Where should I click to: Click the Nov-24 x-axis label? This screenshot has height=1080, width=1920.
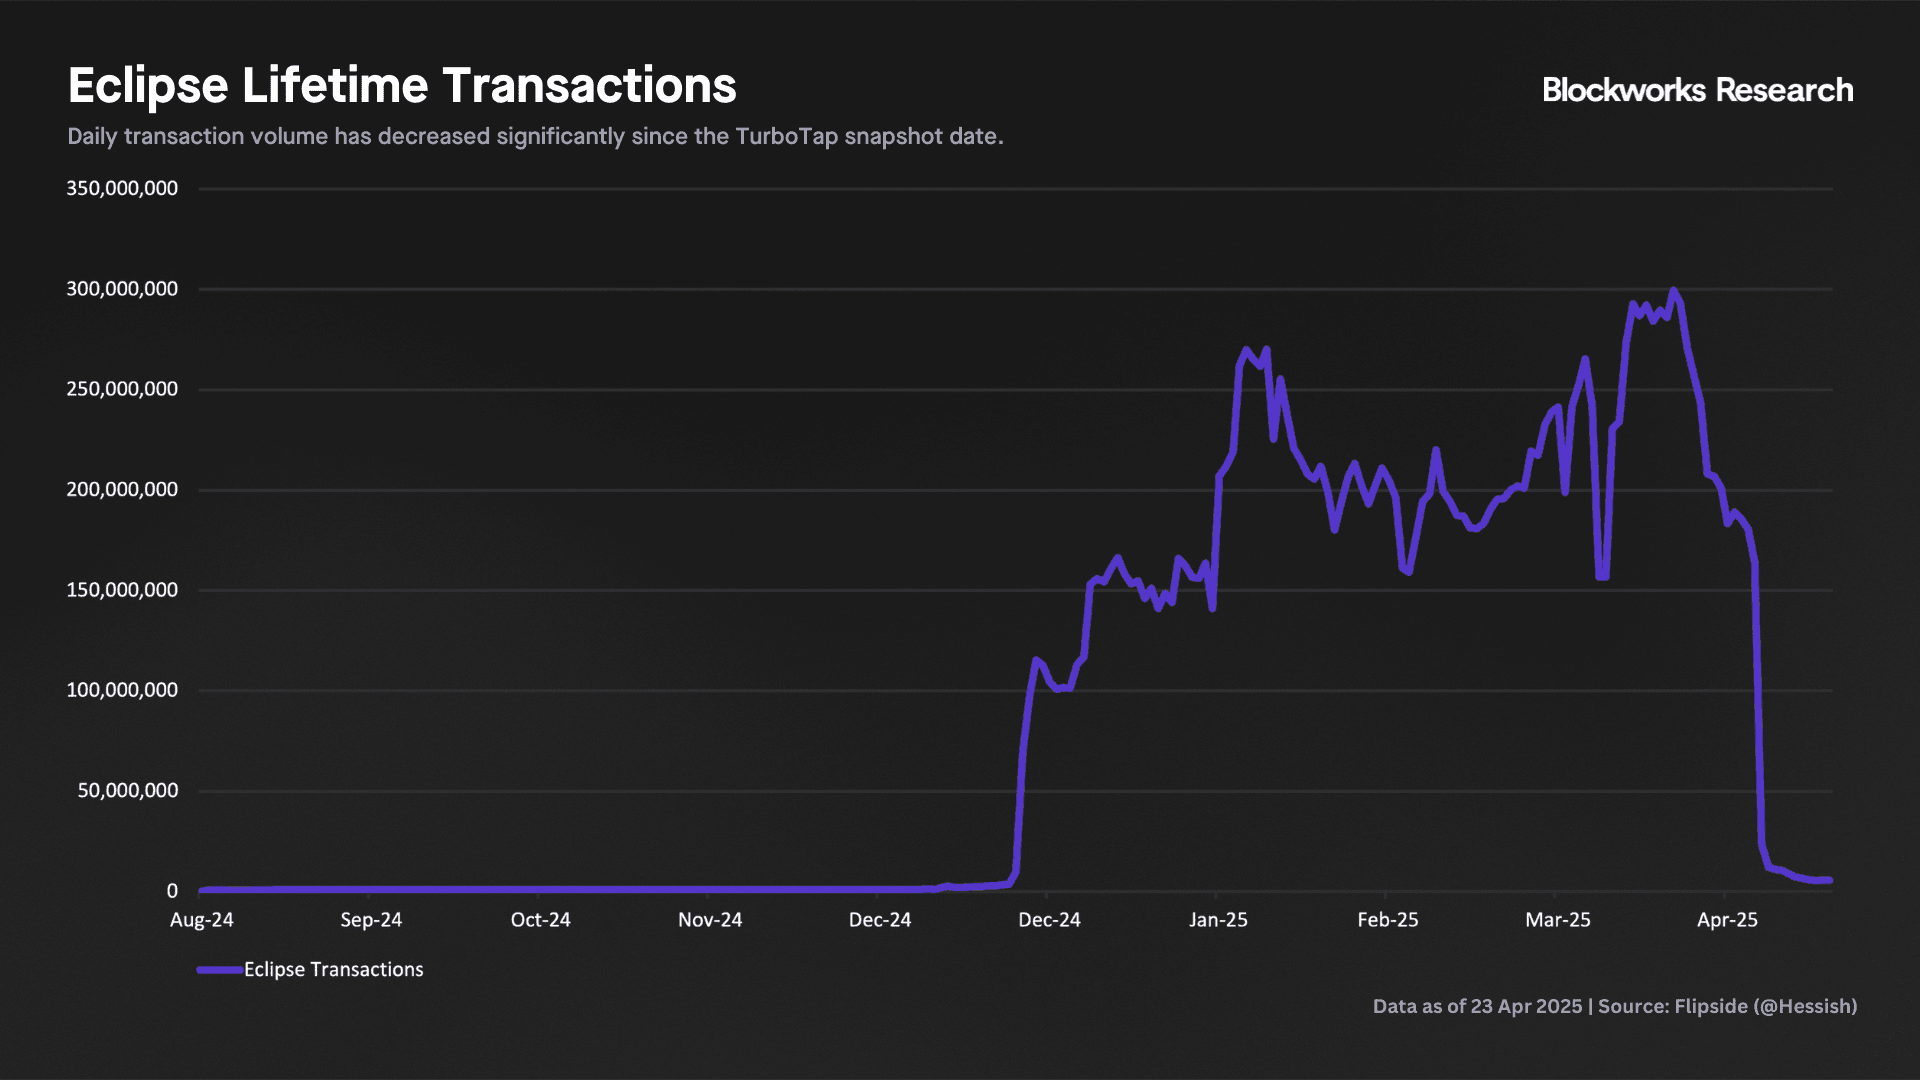710,920
